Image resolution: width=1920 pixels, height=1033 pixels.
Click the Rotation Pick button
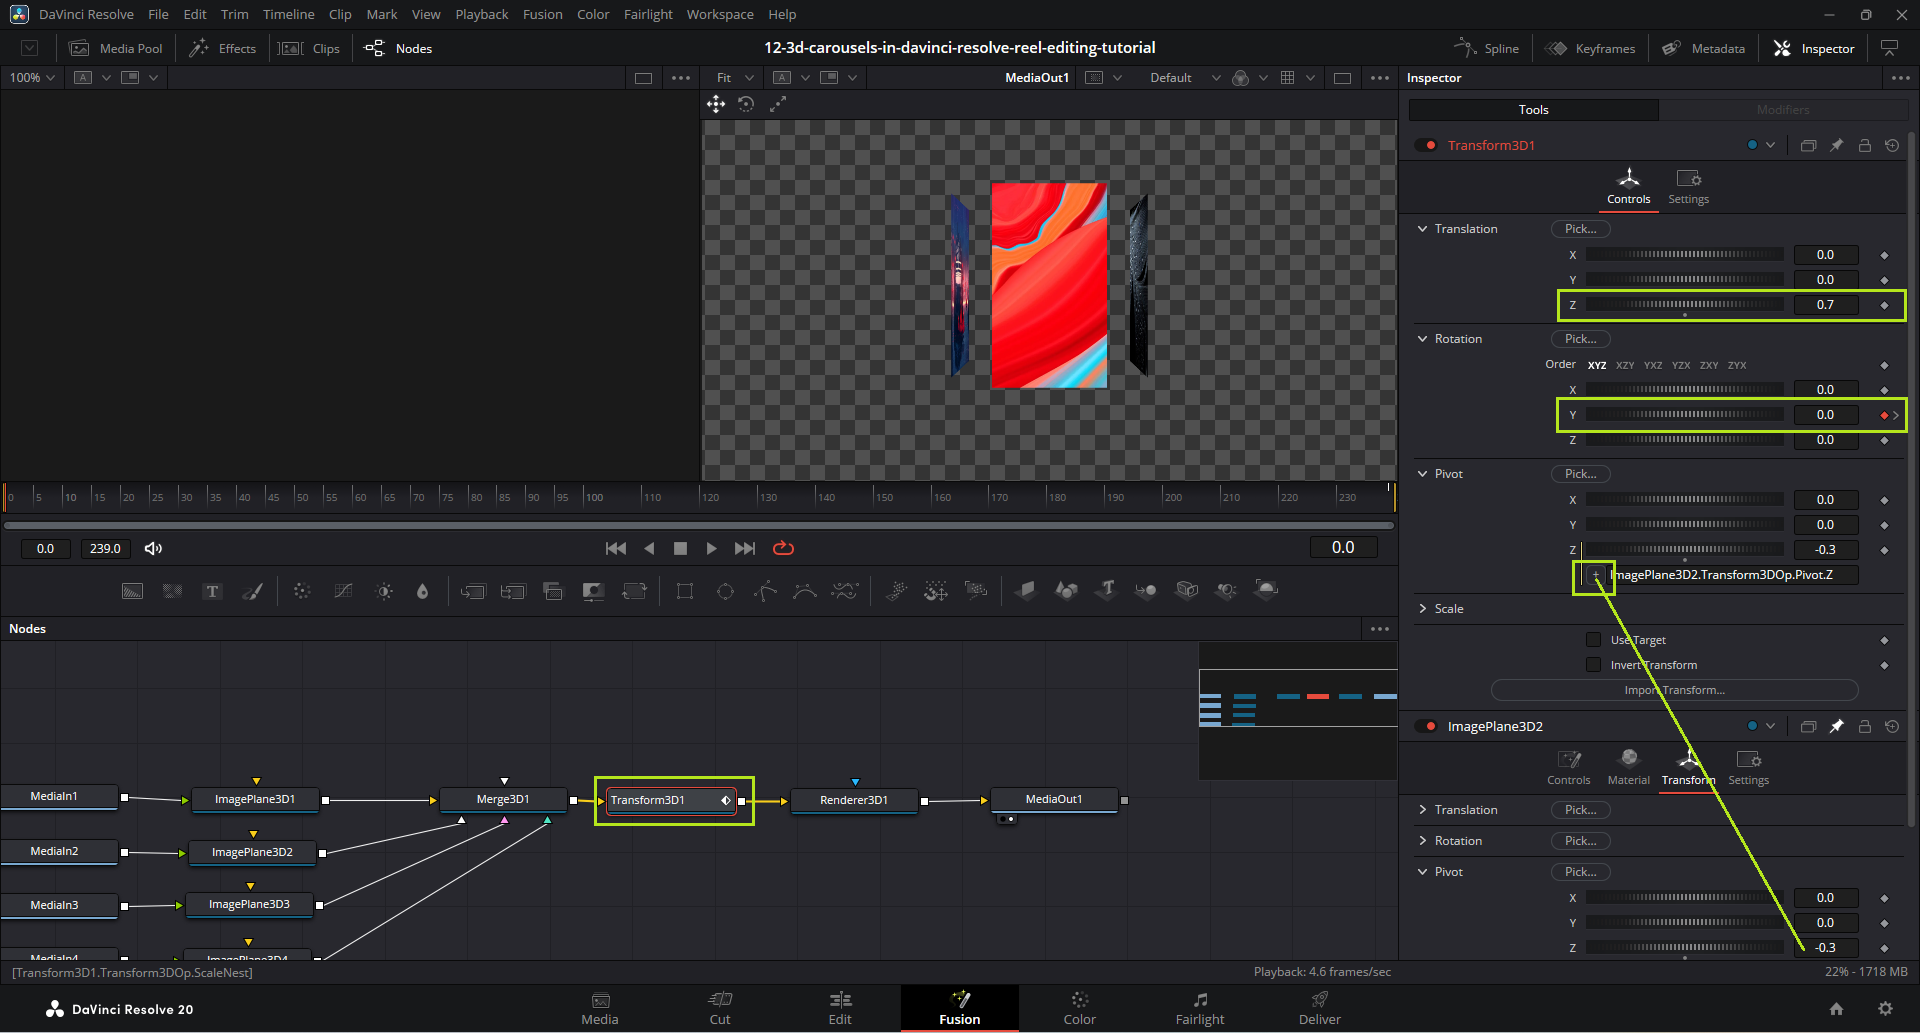tap(1580, 339)
